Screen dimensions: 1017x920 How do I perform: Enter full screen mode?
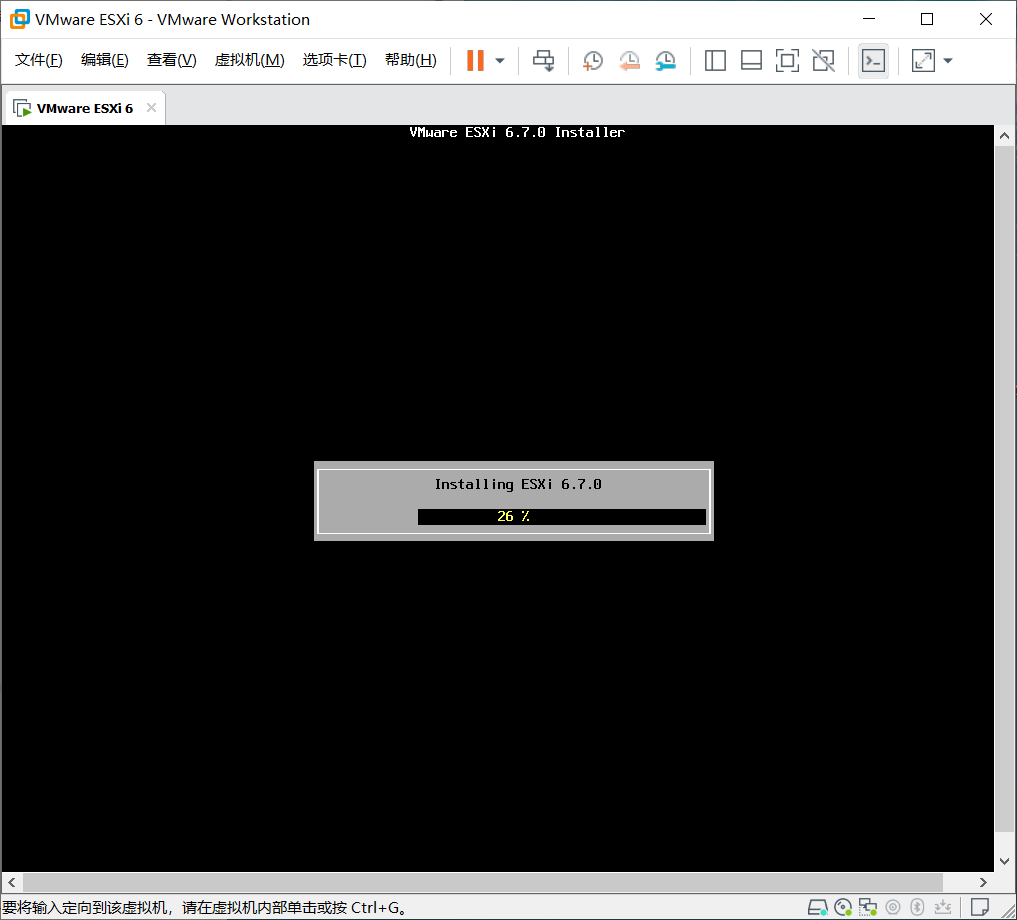point(787,60)
